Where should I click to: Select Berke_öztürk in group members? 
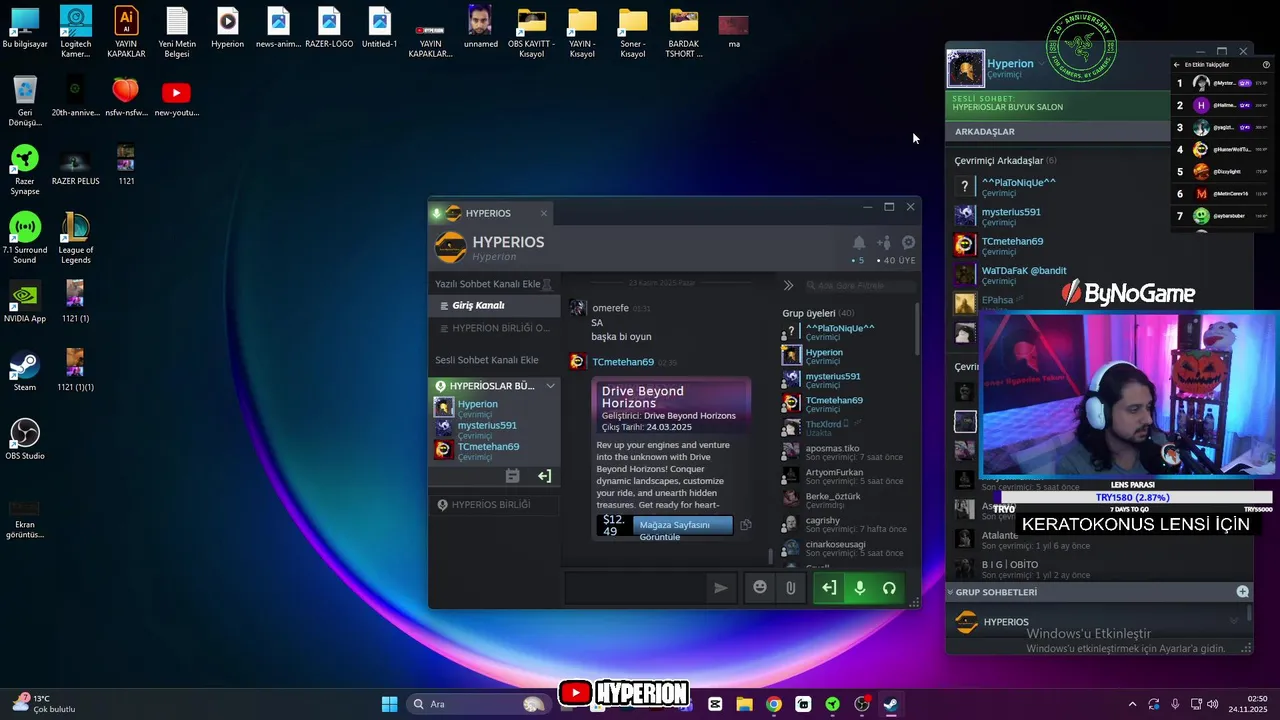tap(845, 500)
